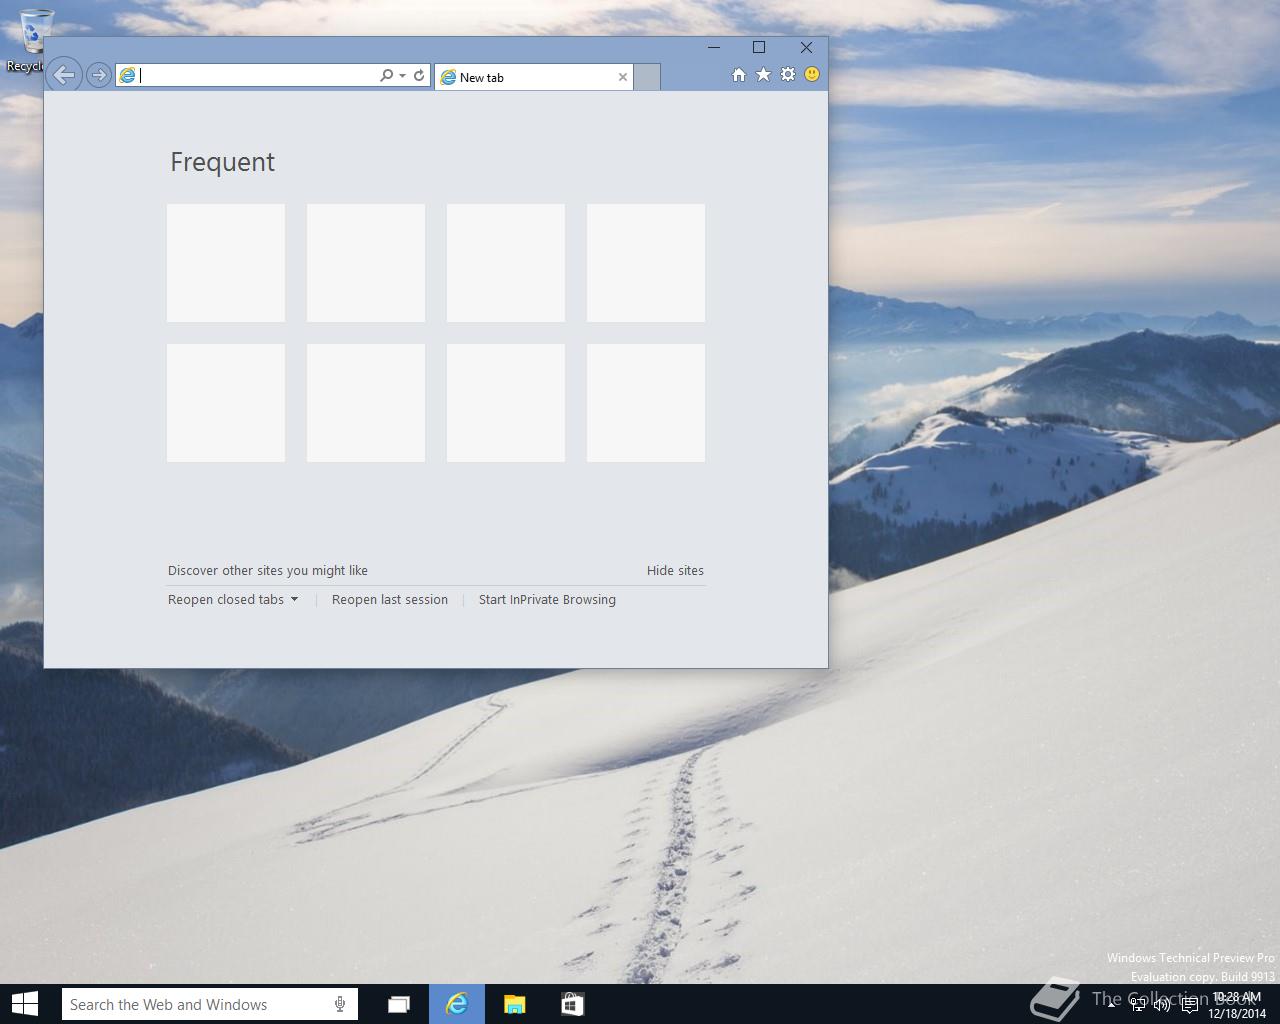Screen dimensions: 1280x1024
Task: Select the New tab tab
Action: coord(534,77)
